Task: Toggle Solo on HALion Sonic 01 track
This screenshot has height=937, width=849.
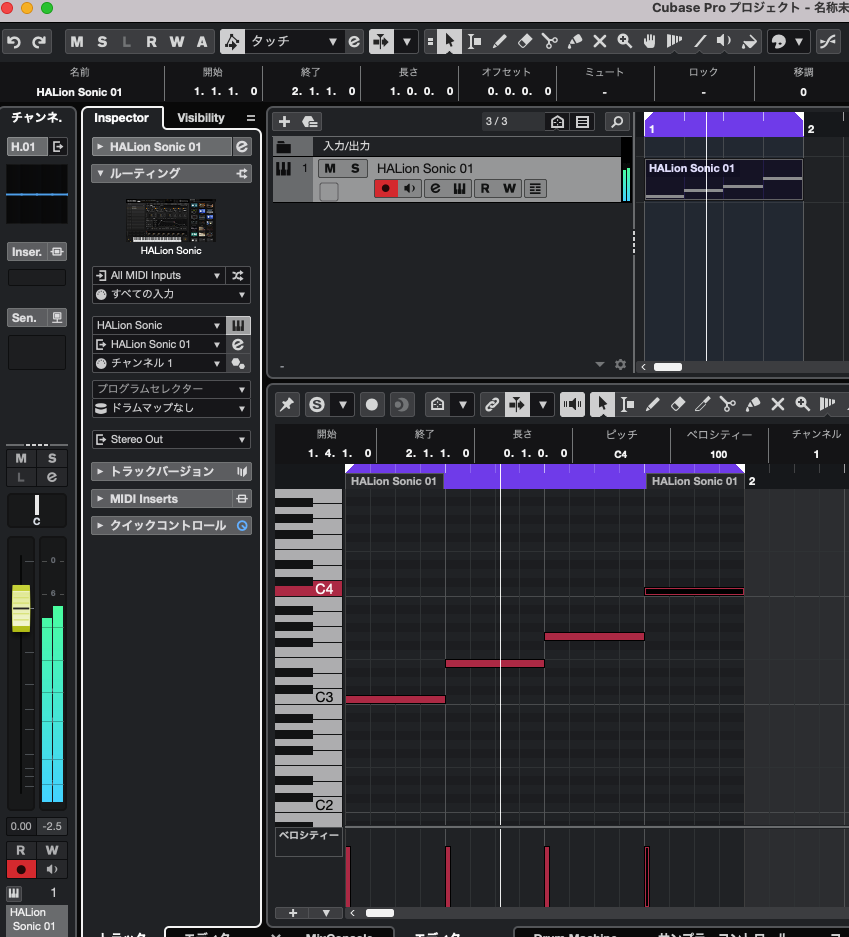Action: point(355,169)
